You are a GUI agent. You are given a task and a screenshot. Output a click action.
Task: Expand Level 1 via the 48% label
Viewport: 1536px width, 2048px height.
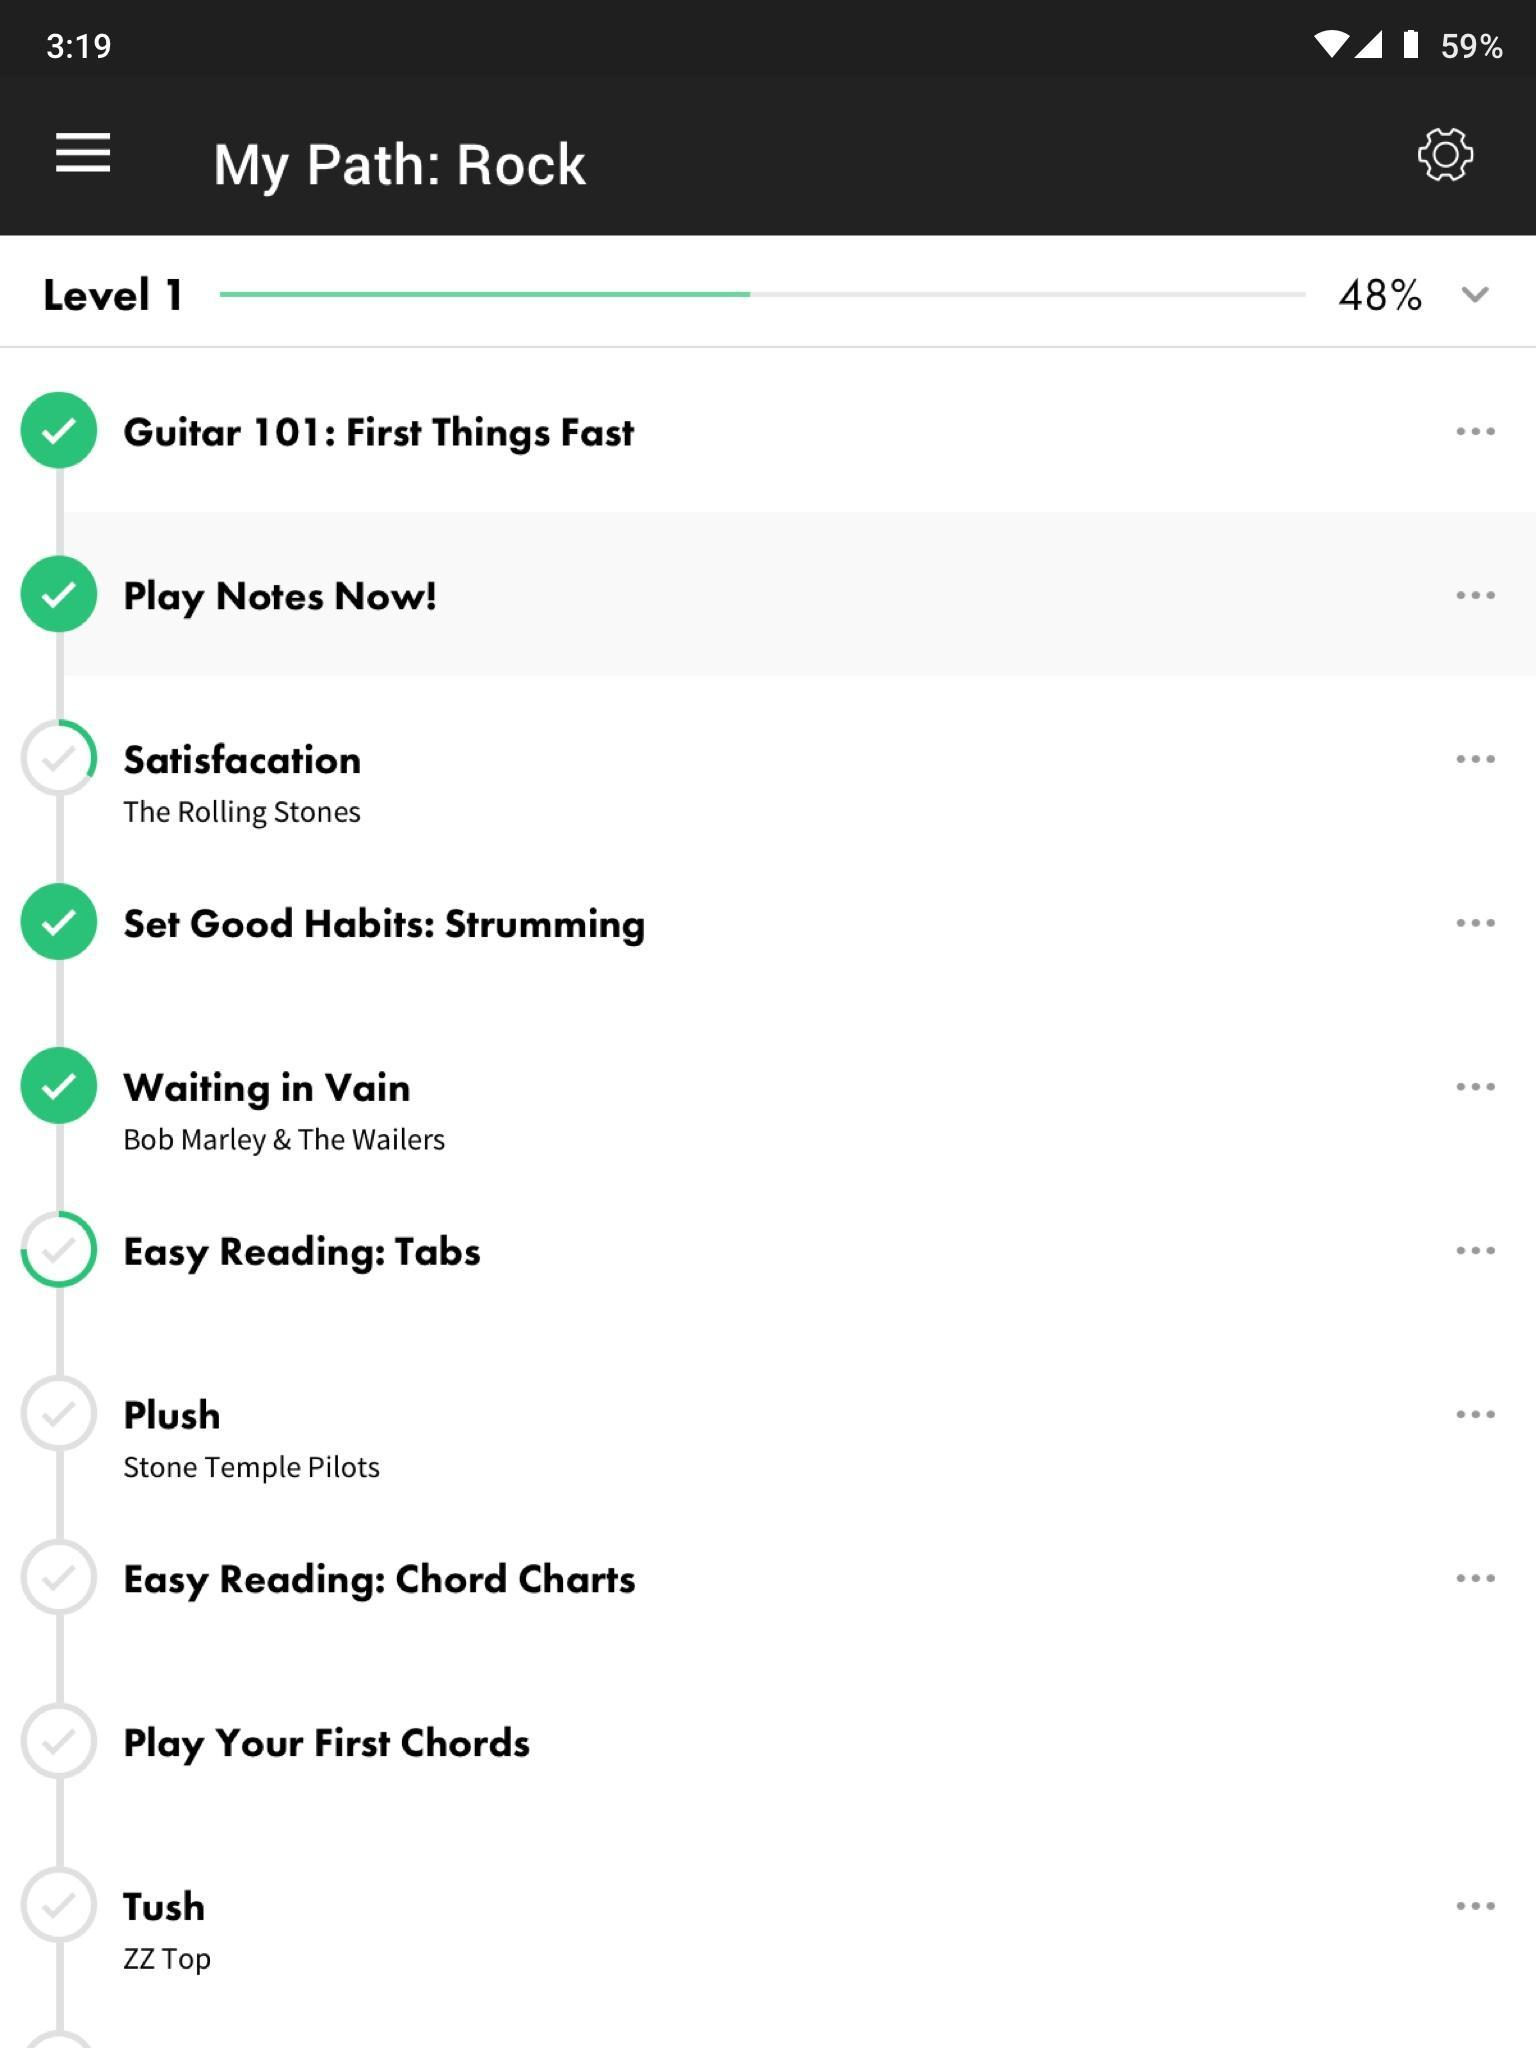[1380, 295]
